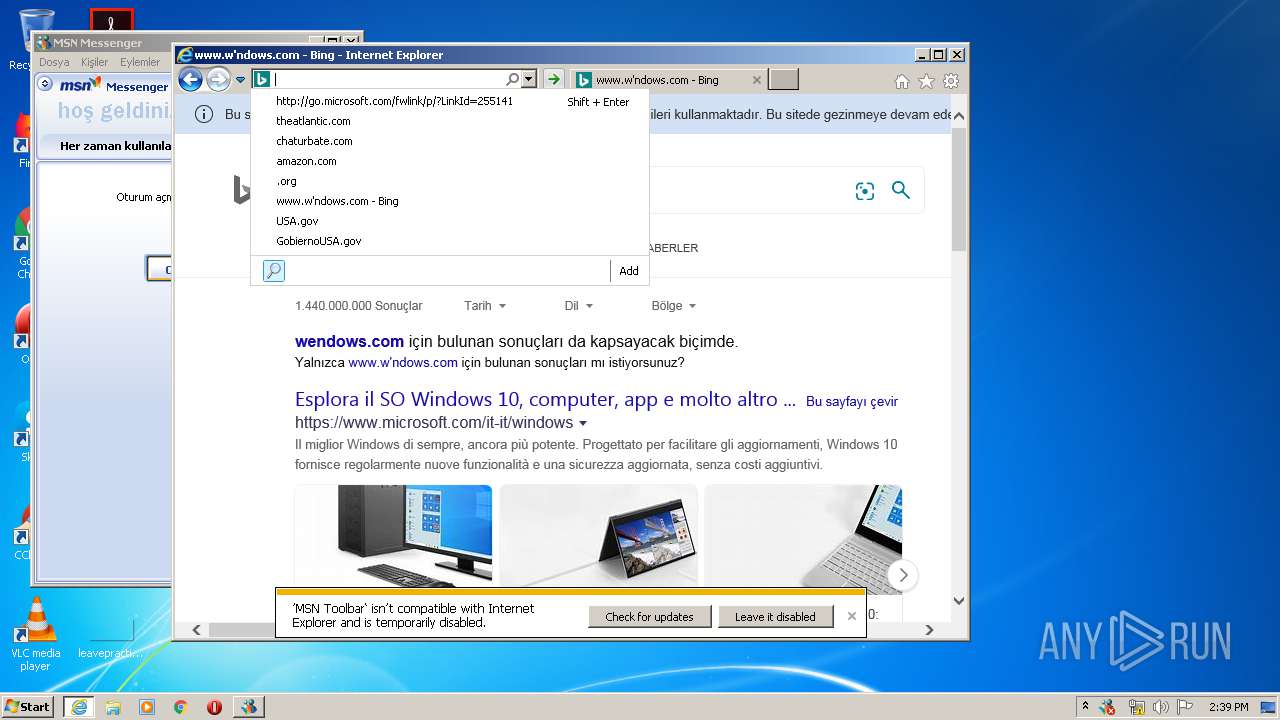Click the wendows.com suggested link
1280x720 pixels.
coord(349,341)
